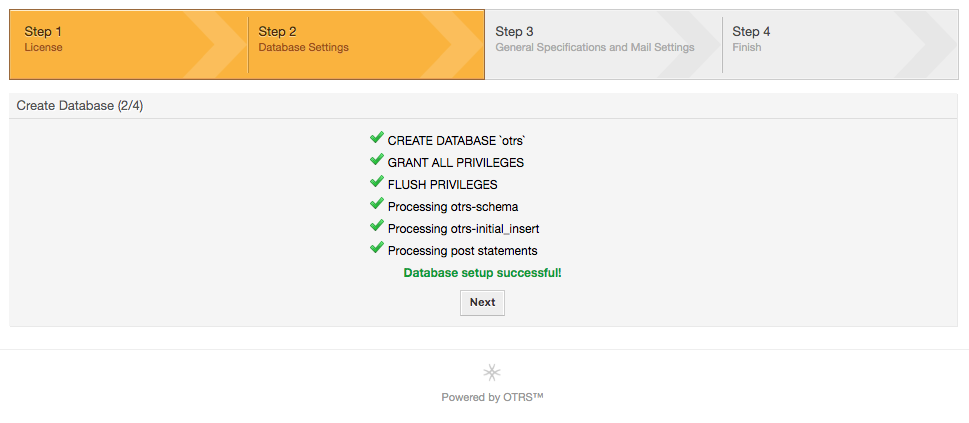
Task: Click the Next button
Action: click(482, 303)
